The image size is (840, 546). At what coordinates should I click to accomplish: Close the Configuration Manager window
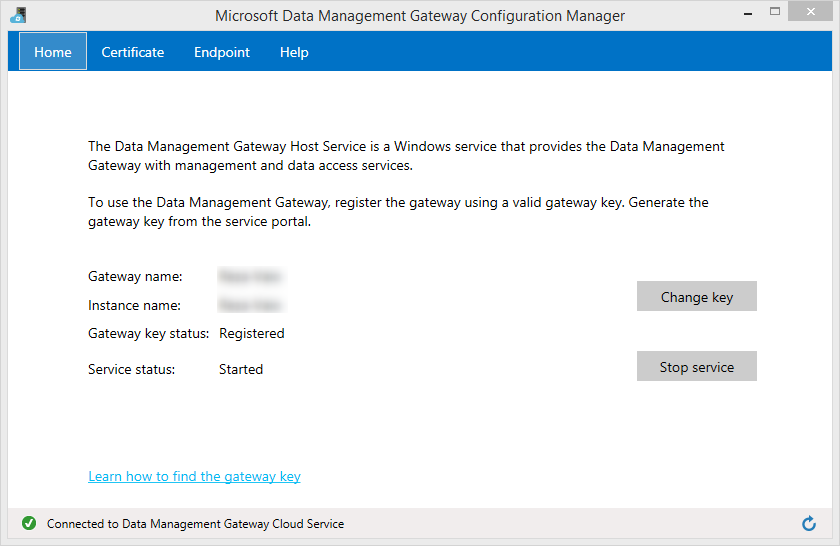coord(811,12)
